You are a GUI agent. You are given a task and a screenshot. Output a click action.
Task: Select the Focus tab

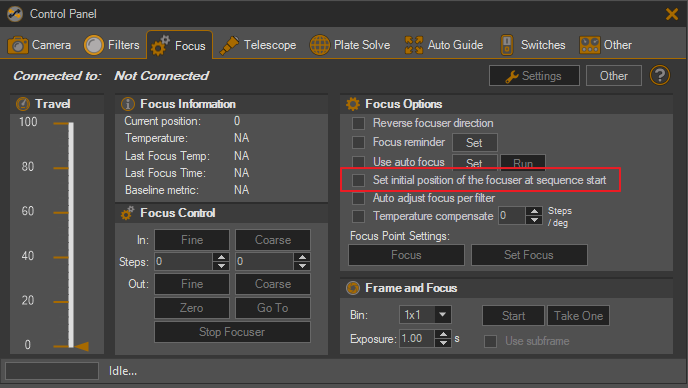click(x=179, y=46)
